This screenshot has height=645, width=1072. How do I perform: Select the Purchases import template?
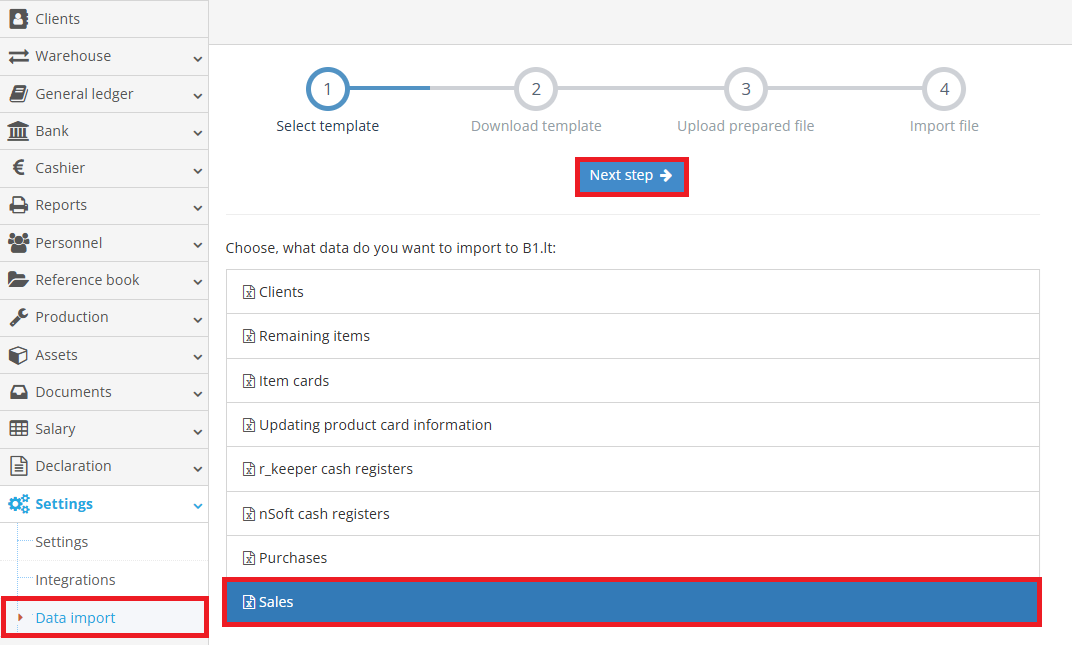(x=632, y=557)
